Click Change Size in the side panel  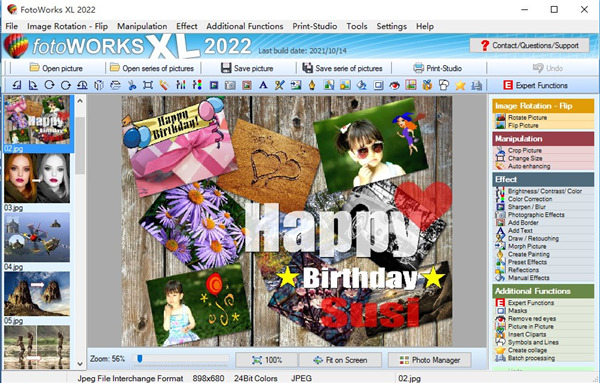point(525,158)
